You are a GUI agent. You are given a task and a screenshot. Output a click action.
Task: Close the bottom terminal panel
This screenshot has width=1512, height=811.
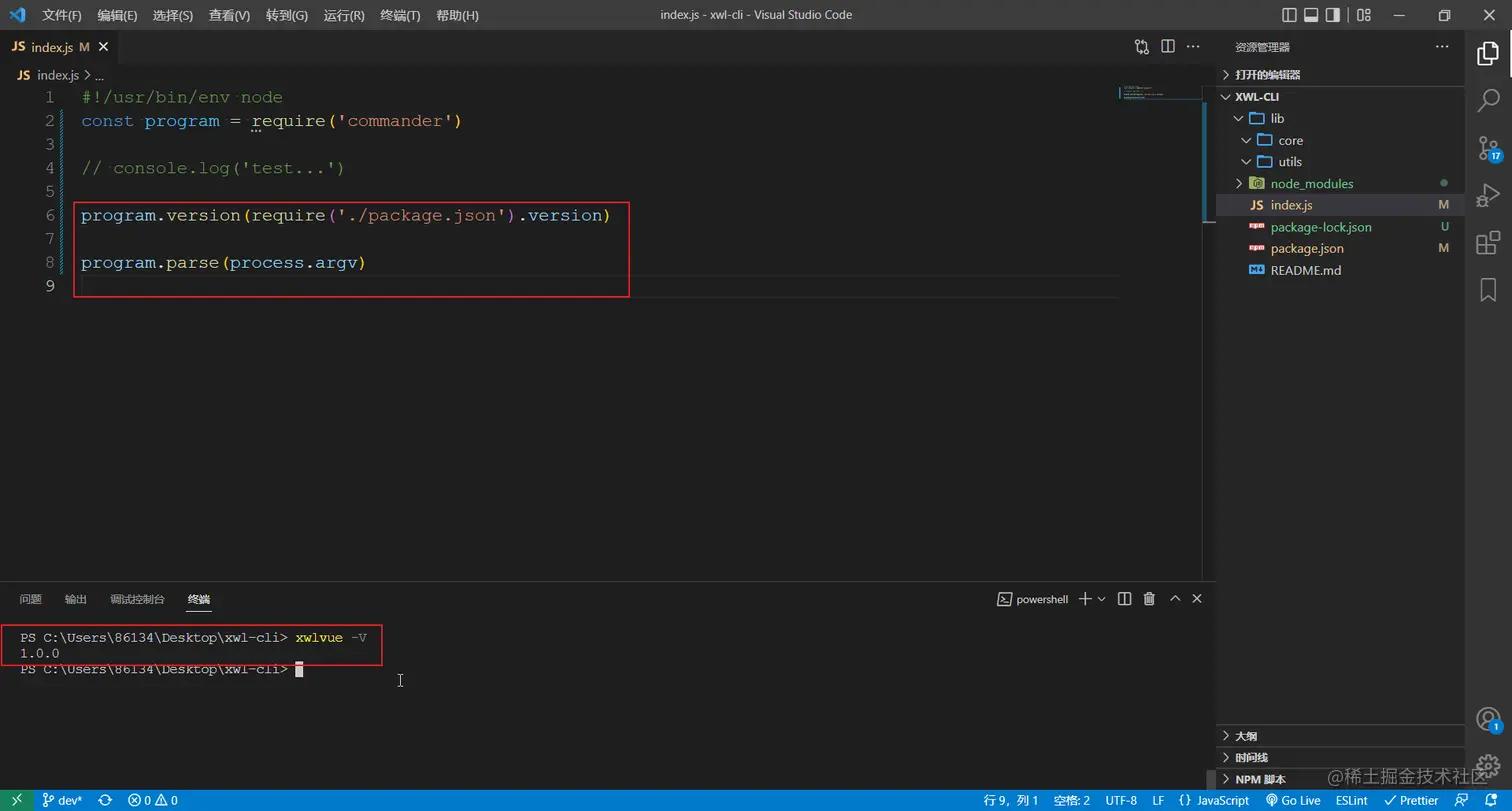click(x=1197, y=599)
